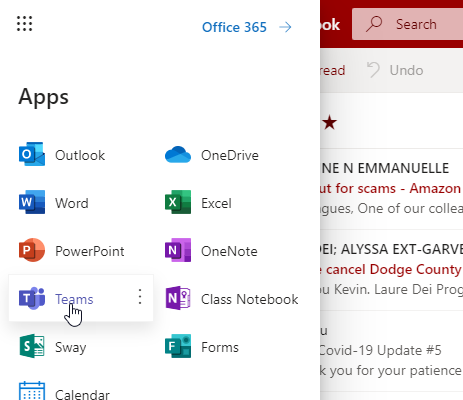Click the Undo curved arrow icon
Screen dimensions: 463x400
click(x=373, y=70)
